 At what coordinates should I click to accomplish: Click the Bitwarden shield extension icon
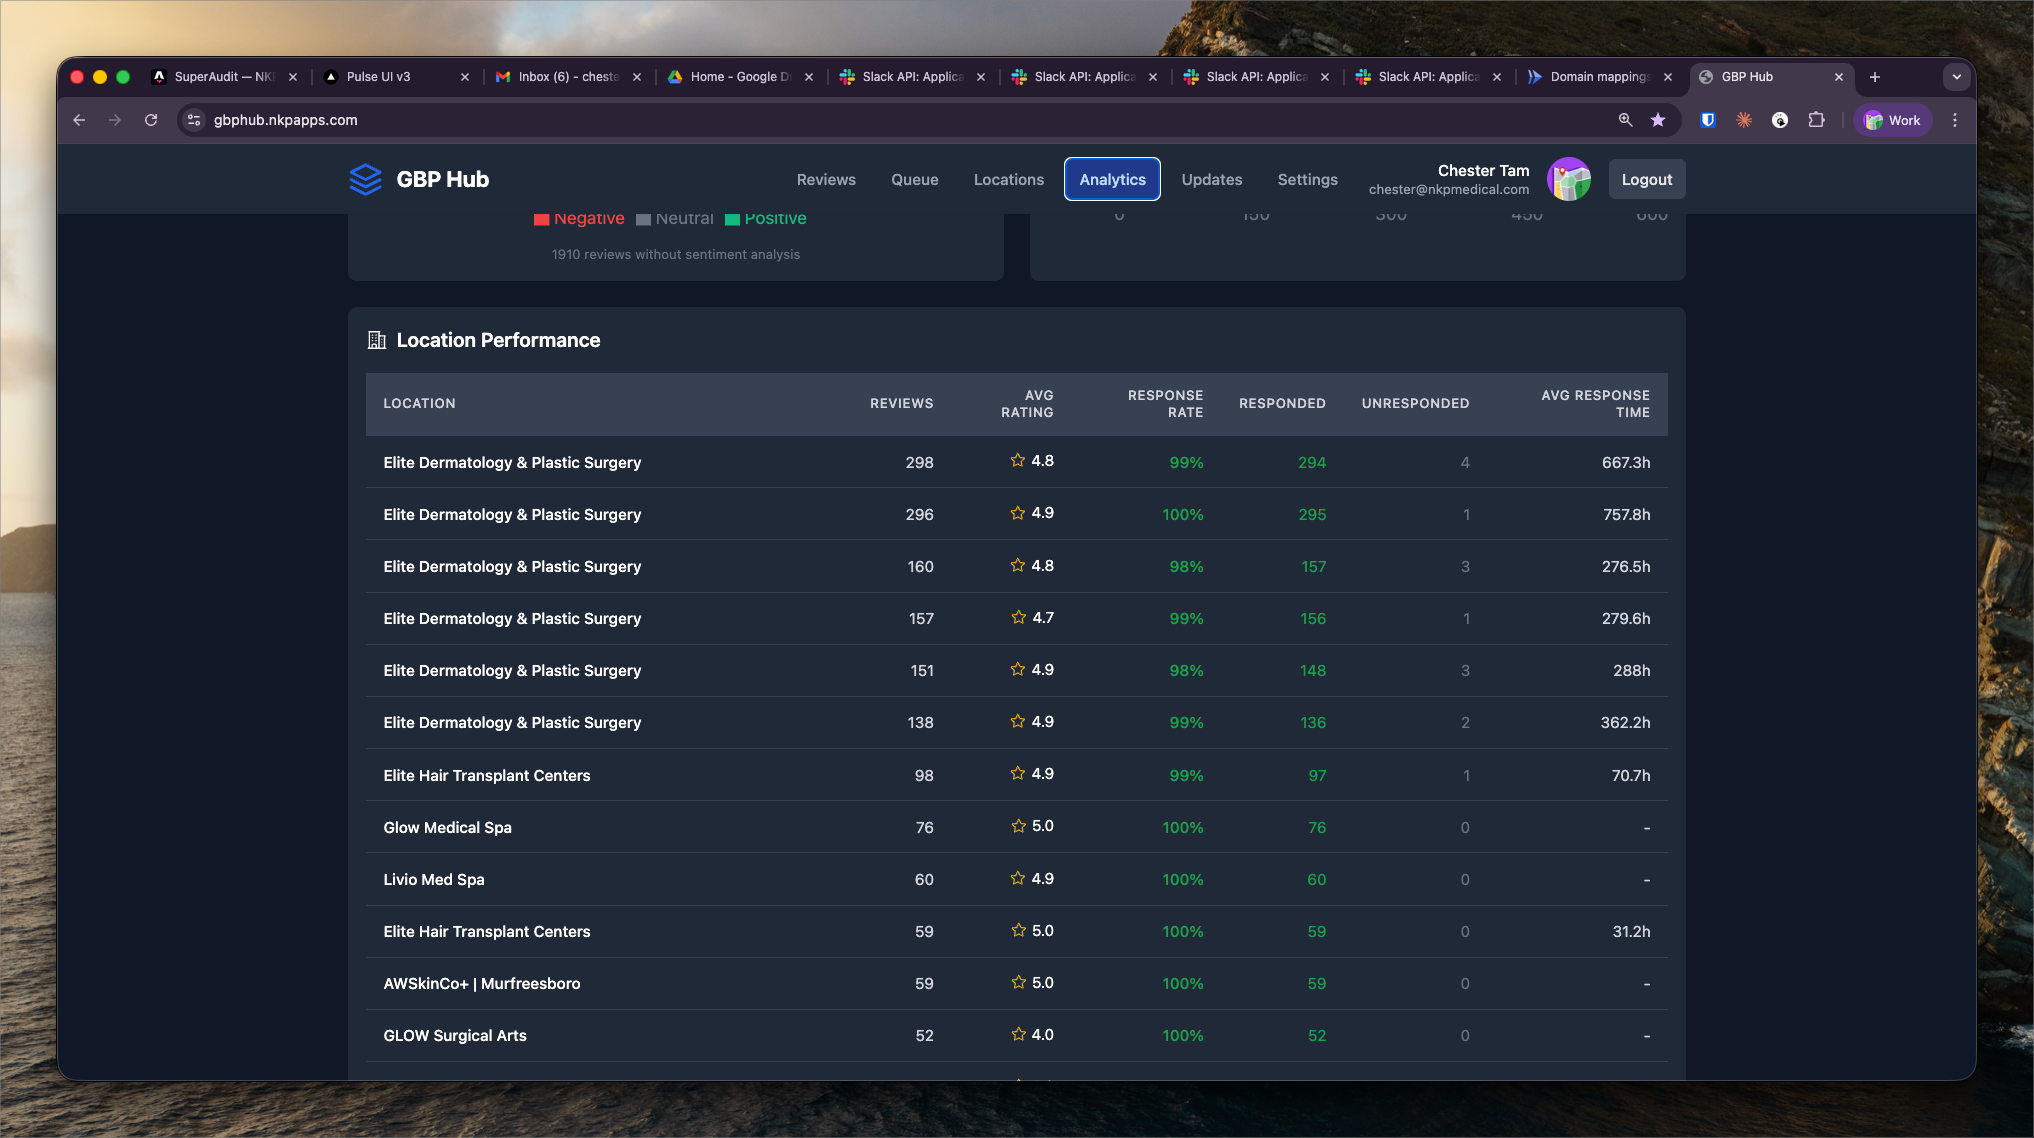tap(1708, 120)
